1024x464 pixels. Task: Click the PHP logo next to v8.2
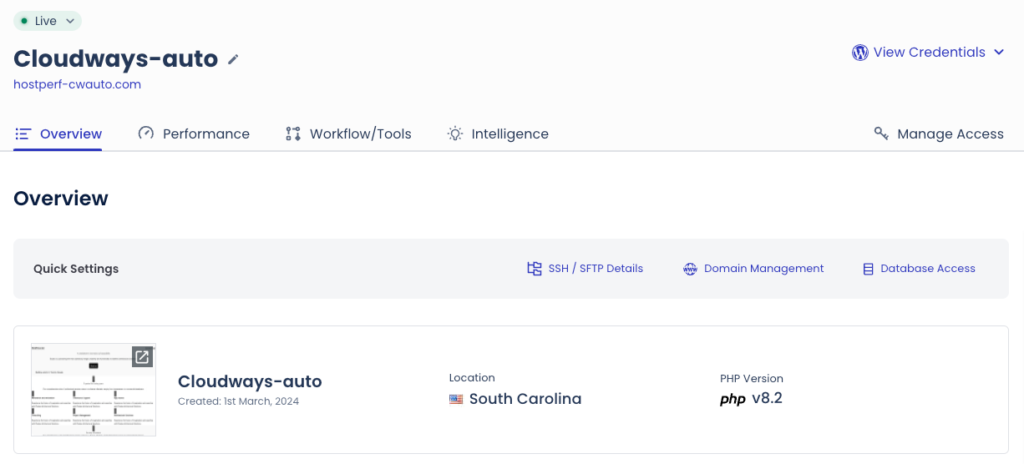[x=733, y=399]
